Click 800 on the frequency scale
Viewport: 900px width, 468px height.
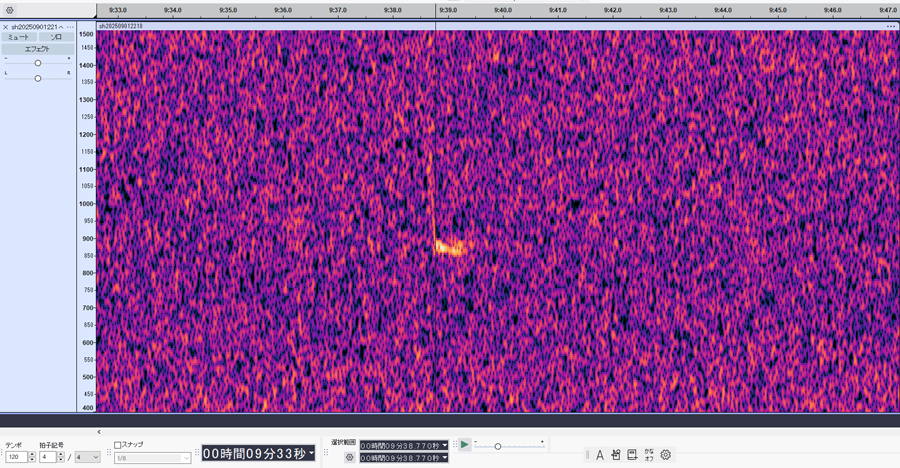88,273
